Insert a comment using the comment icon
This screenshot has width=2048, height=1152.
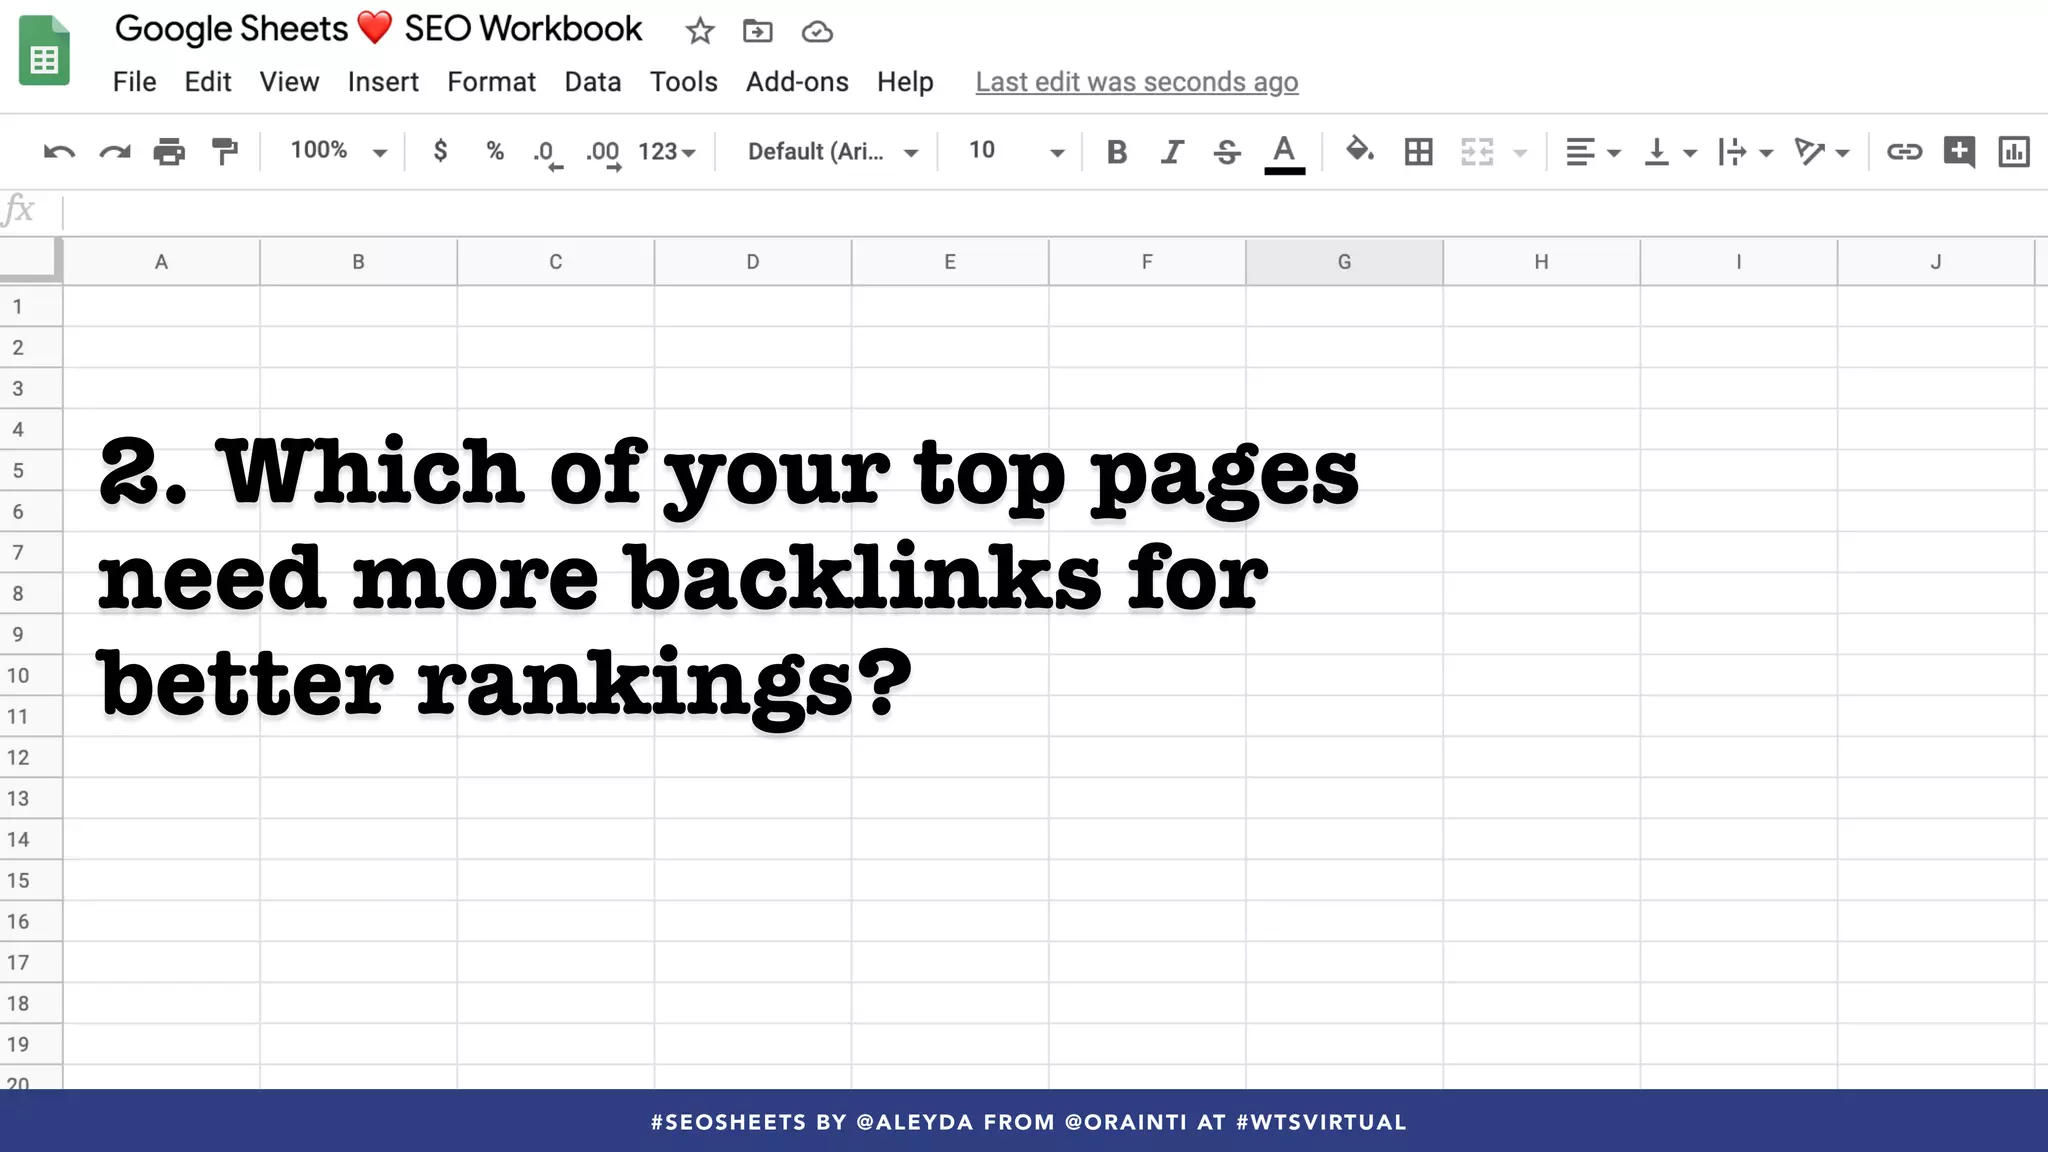1959,151
